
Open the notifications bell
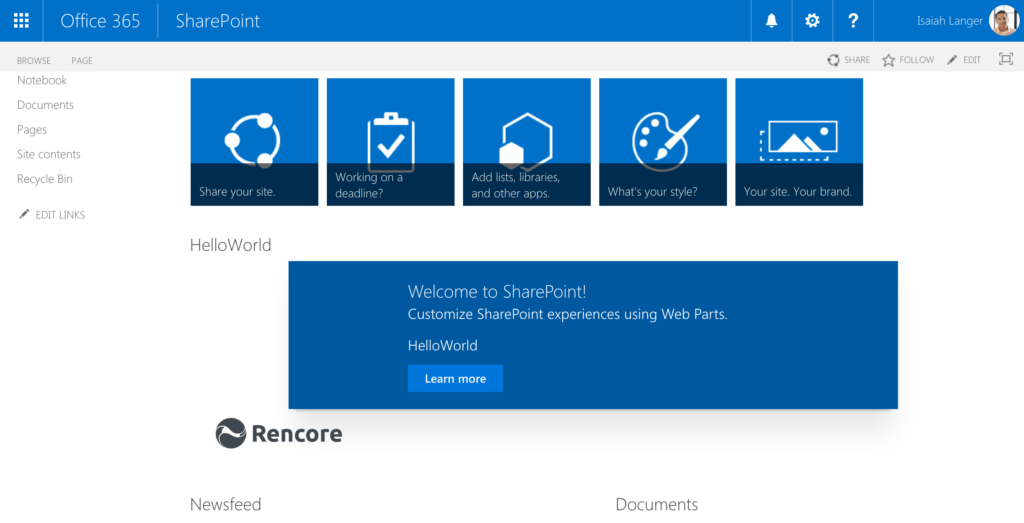click(771, 21)
